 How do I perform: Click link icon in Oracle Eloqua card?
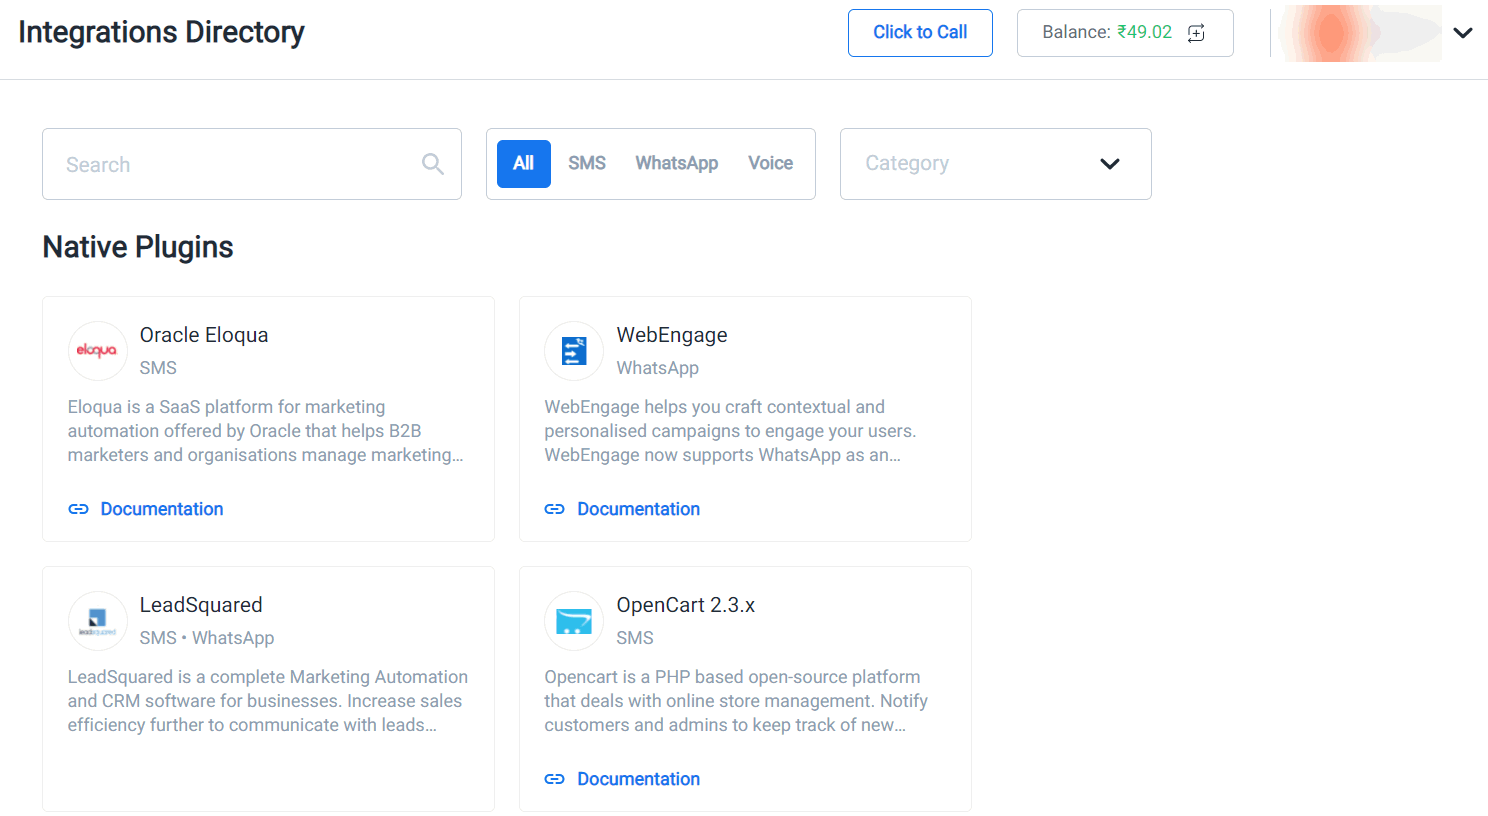point(78,509)
